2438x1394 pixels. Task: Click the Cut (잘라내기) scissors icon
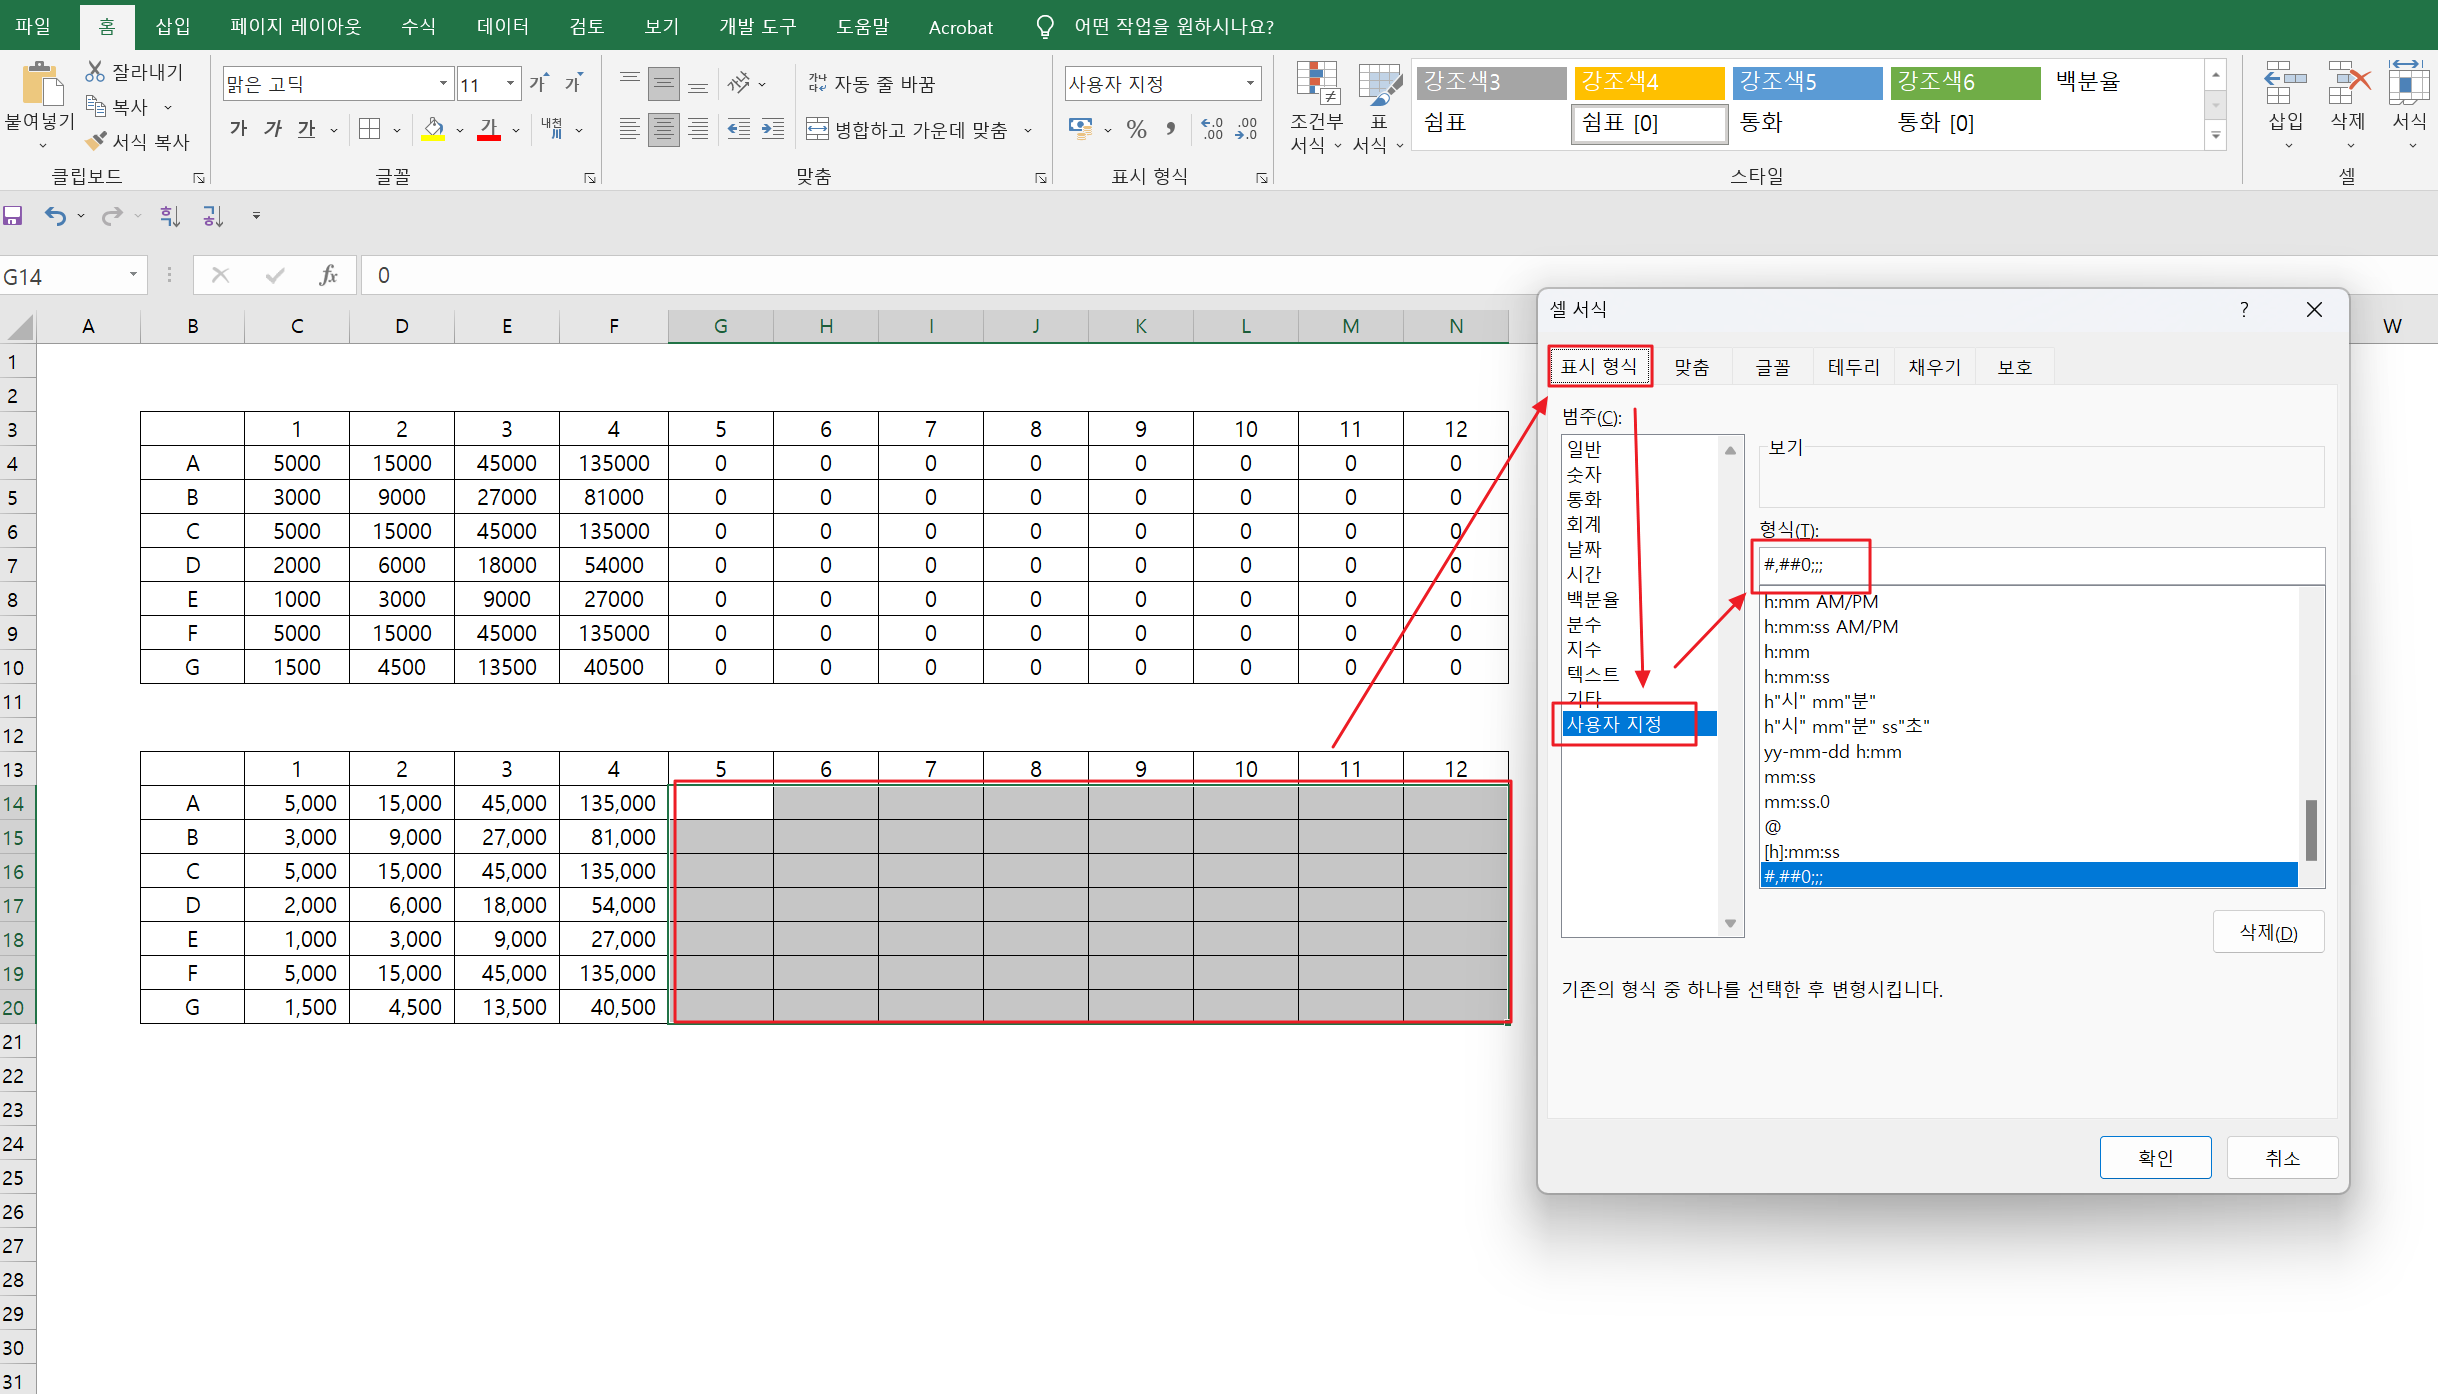(95, 71)
